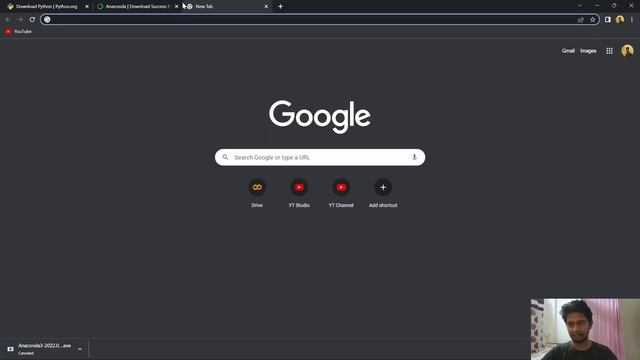Click the Anaconda3 download file icon
Image resolution: width=640 pixels, height=360 pixels.
click(x=11, y=349)
